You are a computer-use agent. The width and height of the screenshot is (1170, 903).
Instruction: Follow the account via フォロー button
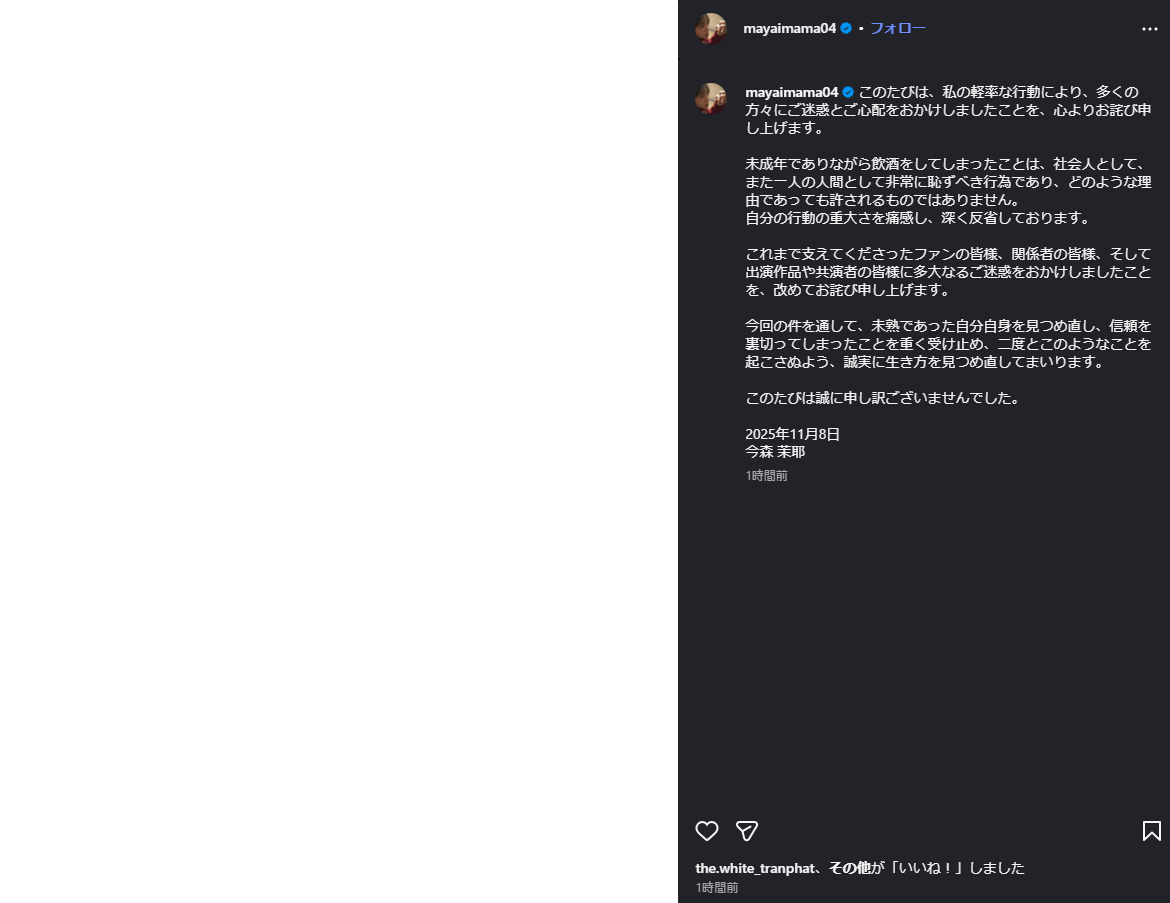click(x=898, y=28)
